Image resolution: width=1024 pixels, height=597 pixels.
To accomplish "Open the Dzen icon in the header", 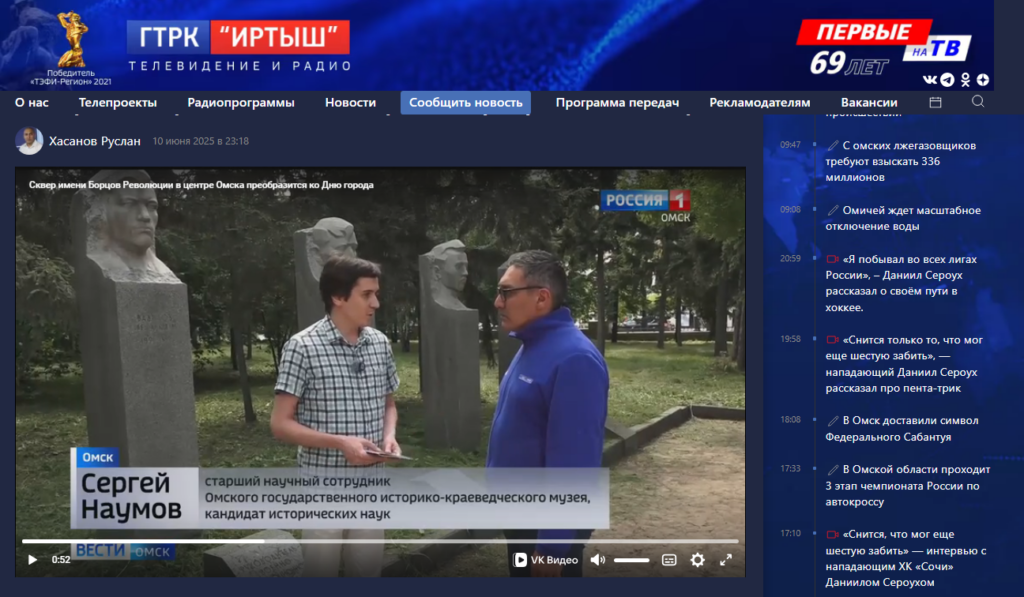I will [x=983, y=80].
